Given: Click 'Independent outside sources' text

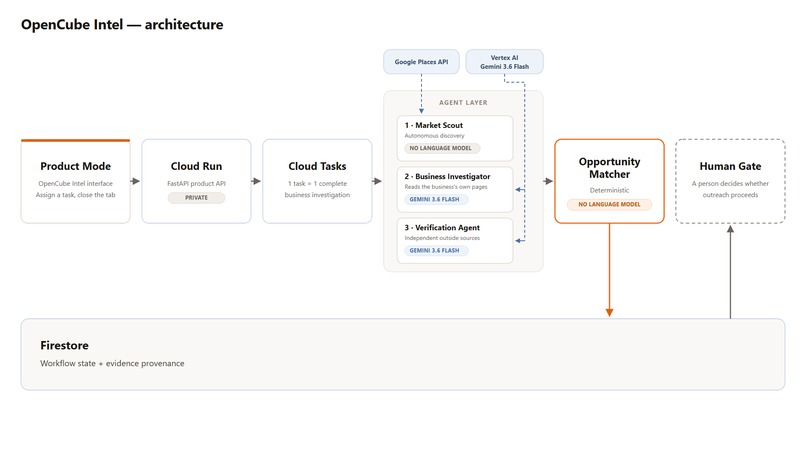Looking at the screenshot, I should (442, 238).
